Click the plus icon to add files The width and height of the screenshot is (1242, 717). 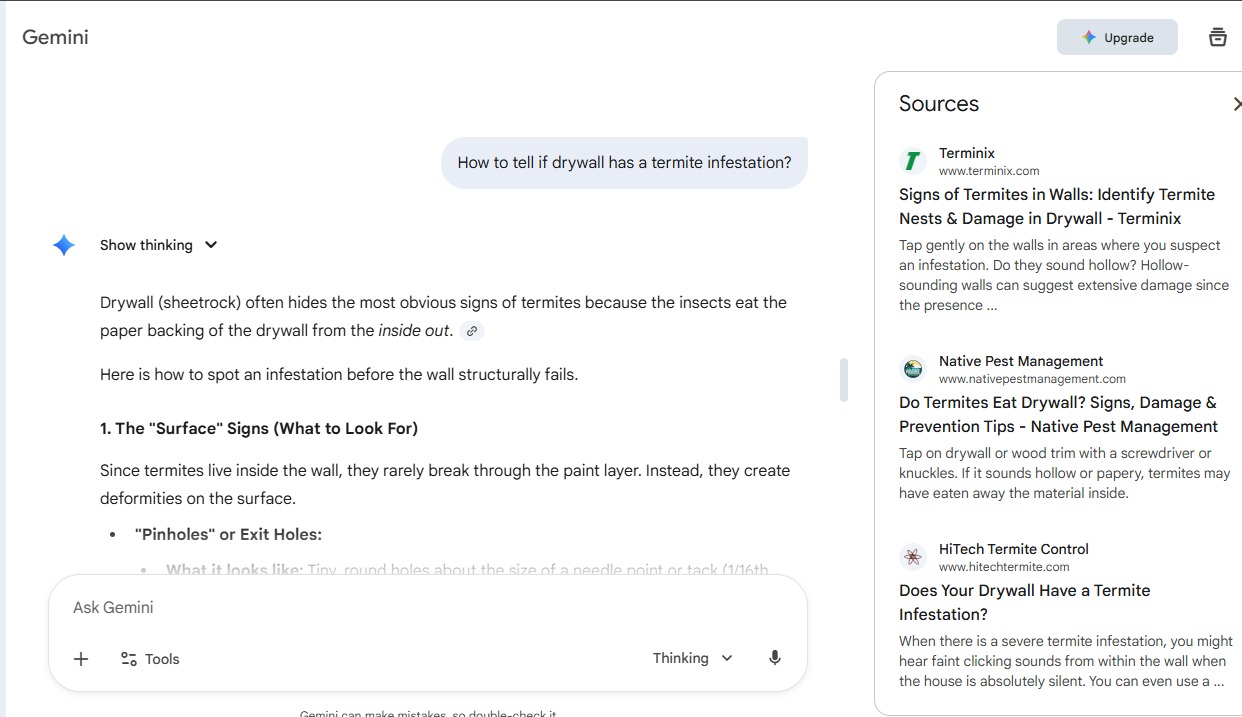pos(81,659)
